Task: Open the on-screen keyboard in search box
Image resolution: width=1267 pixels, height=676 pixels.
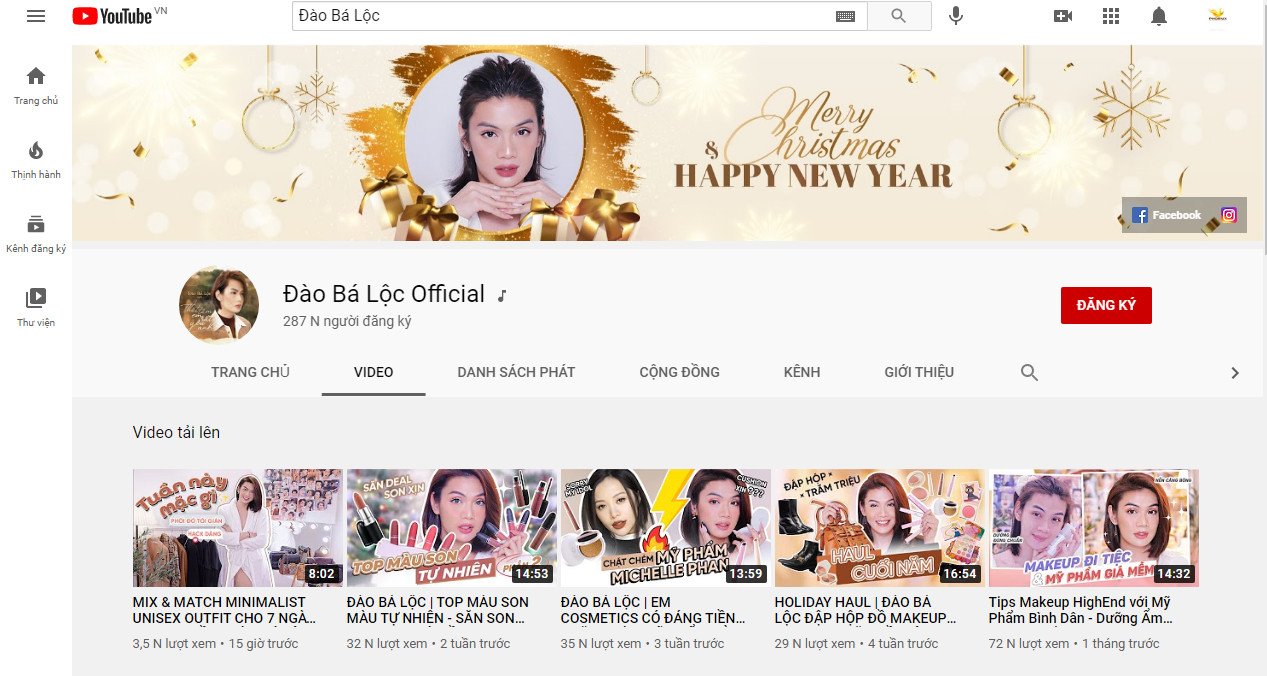Action: coord(845,16)
